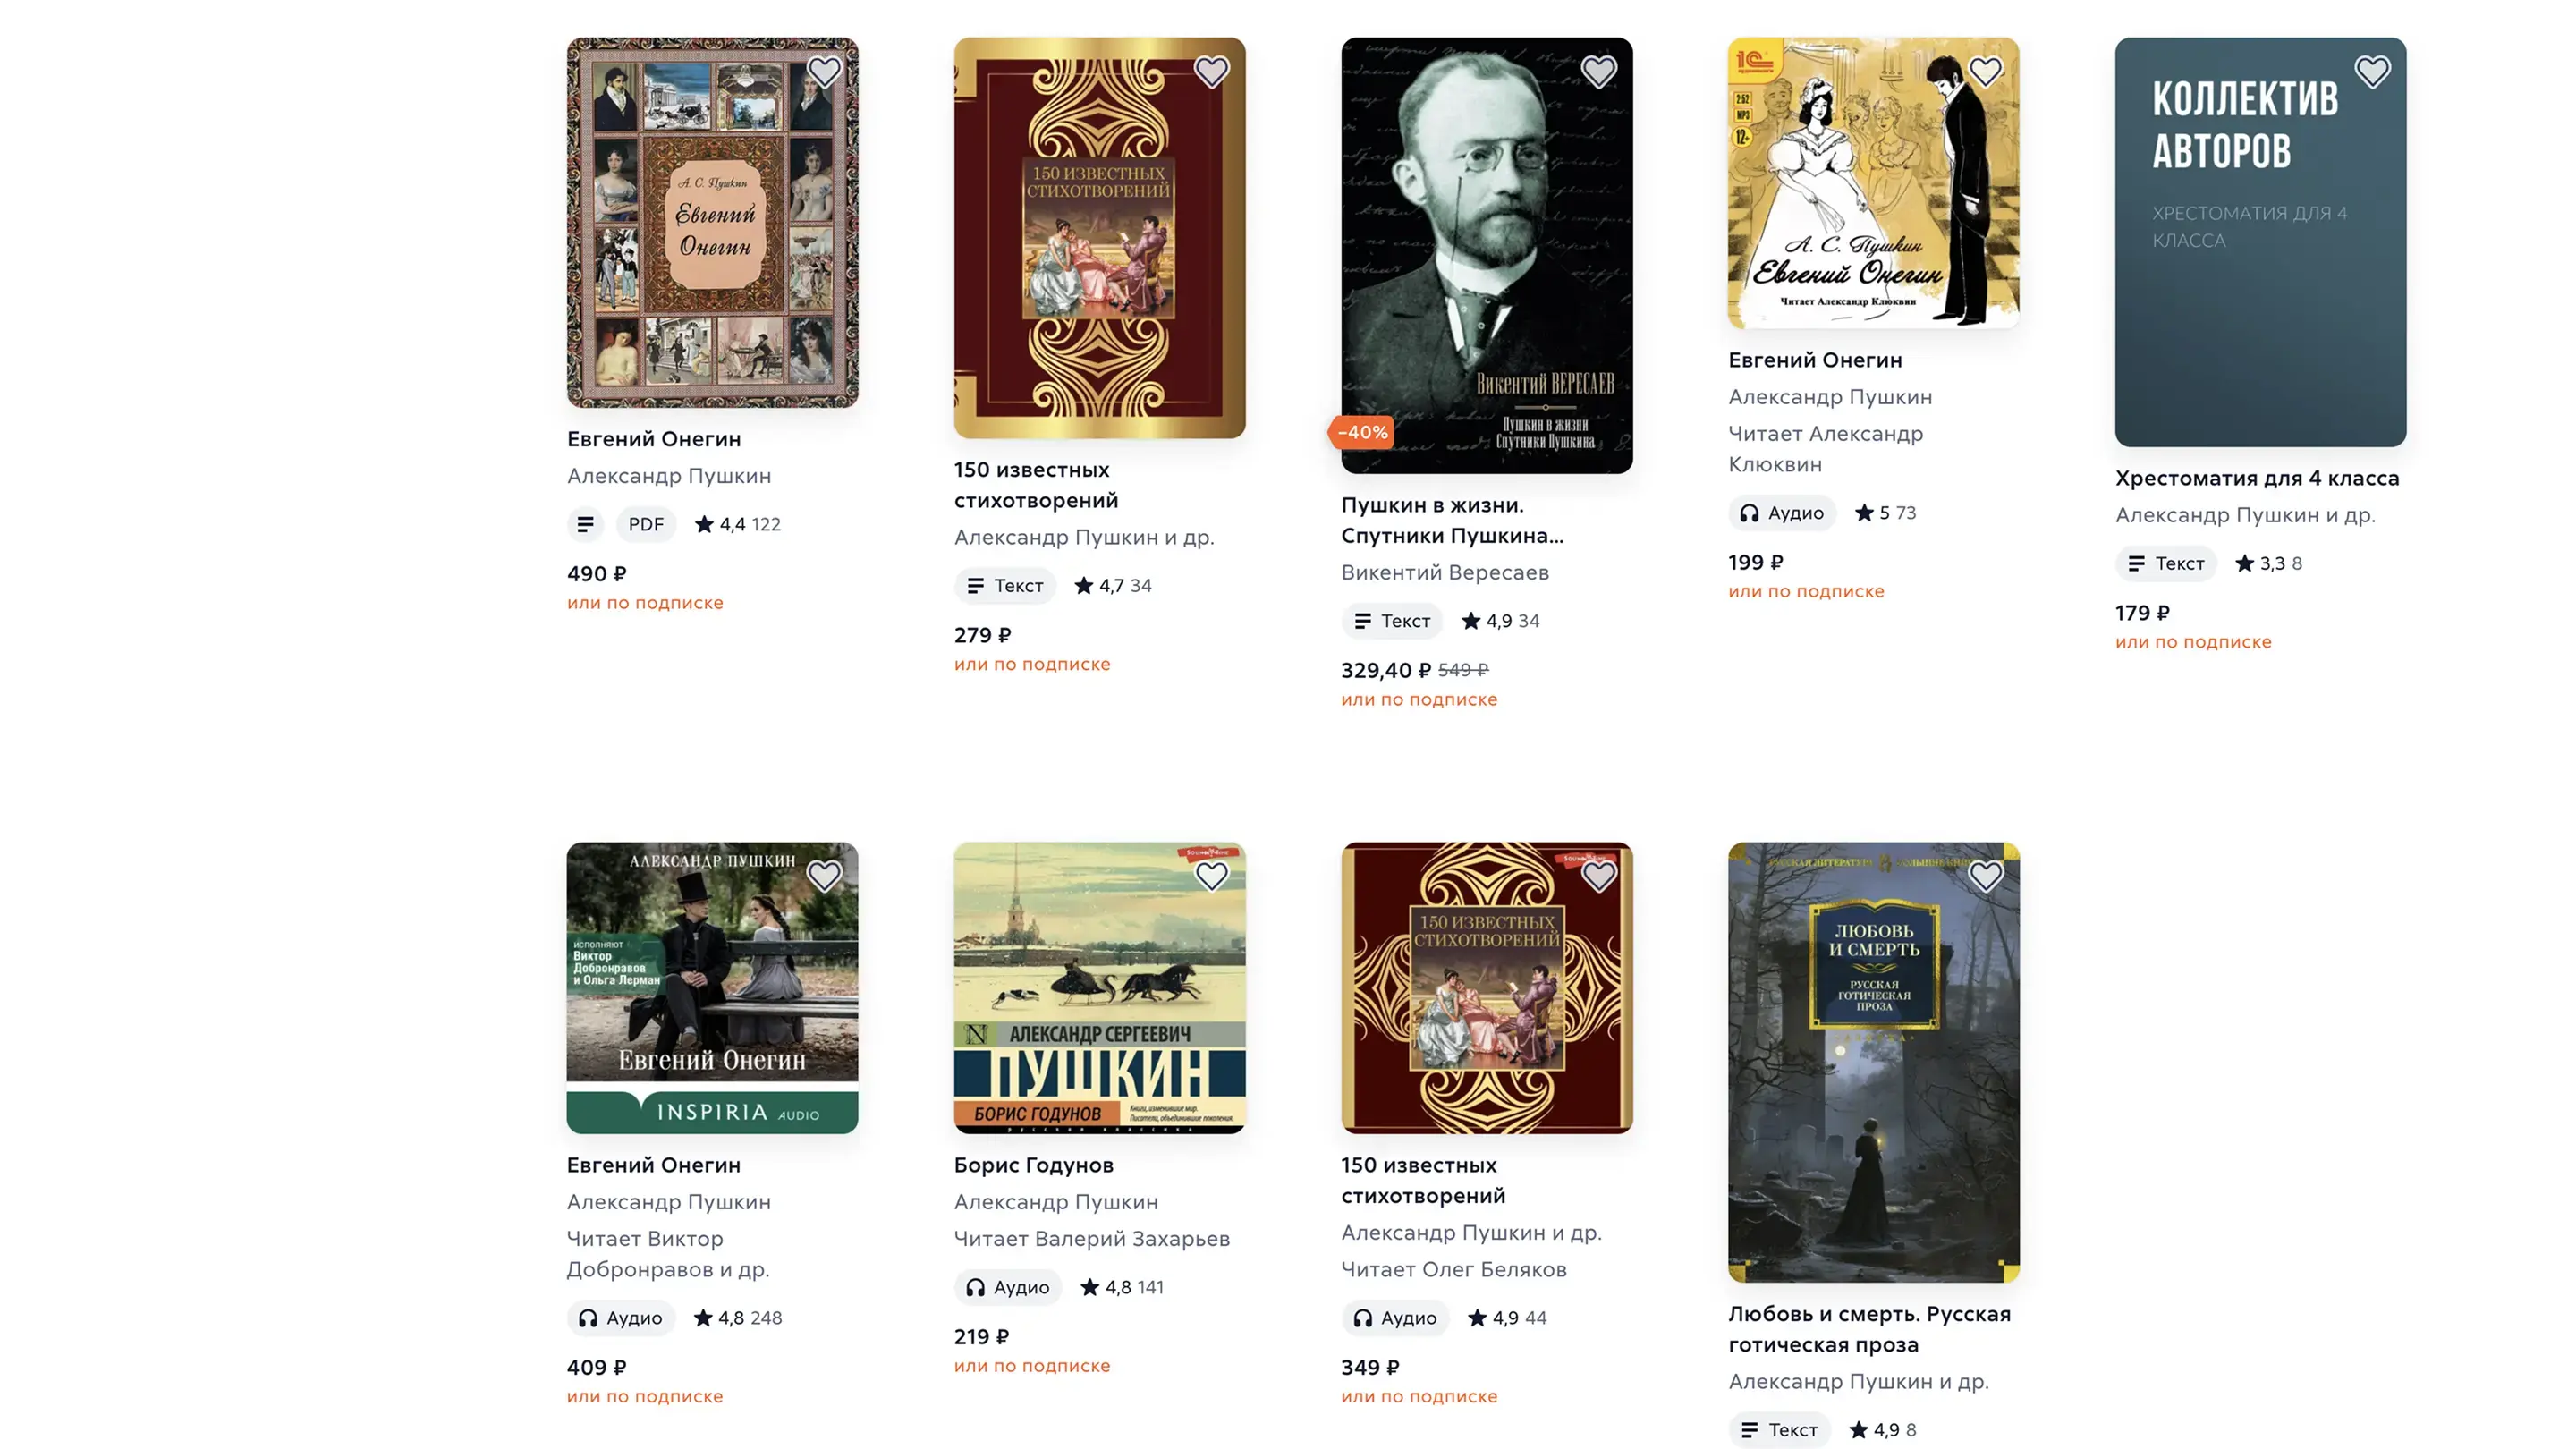Image resolution: width=2576 pixels, height=1449 pixels.
Task: Click the PDF format badge under Евгений Онегин
Action: tap(646, 524)
